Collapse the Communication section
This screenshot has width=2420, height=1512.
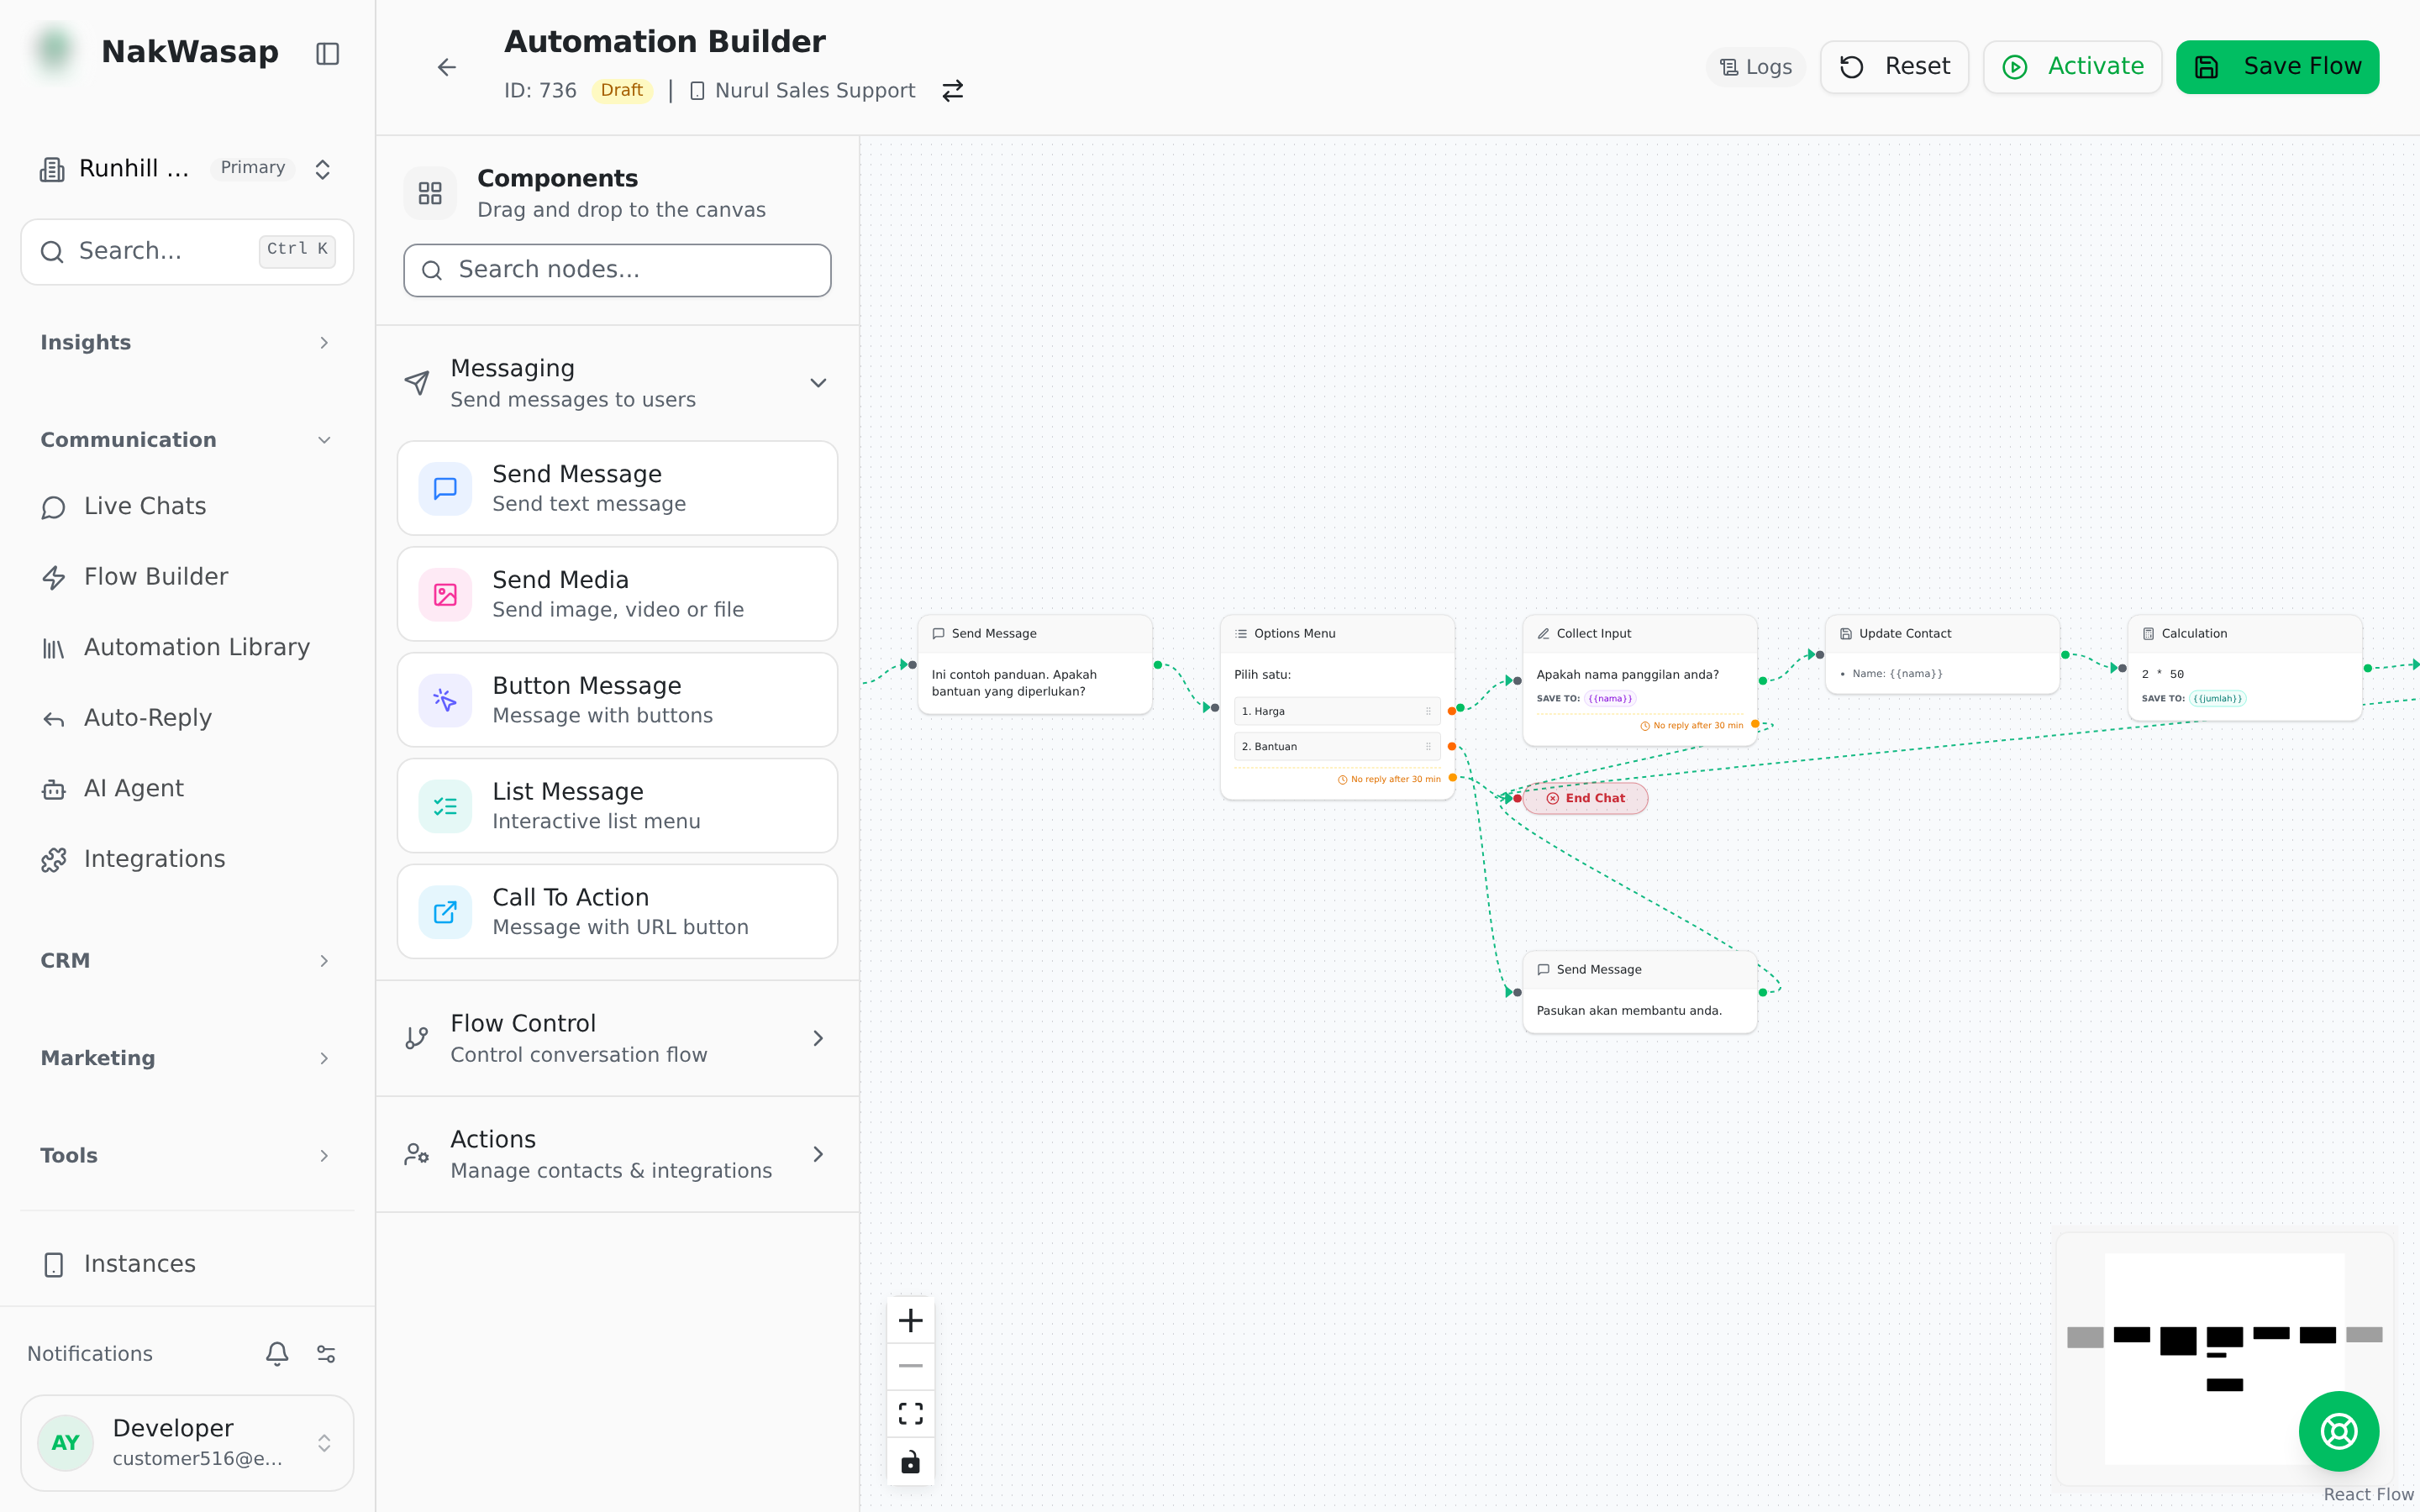click(x=187, y=440)
